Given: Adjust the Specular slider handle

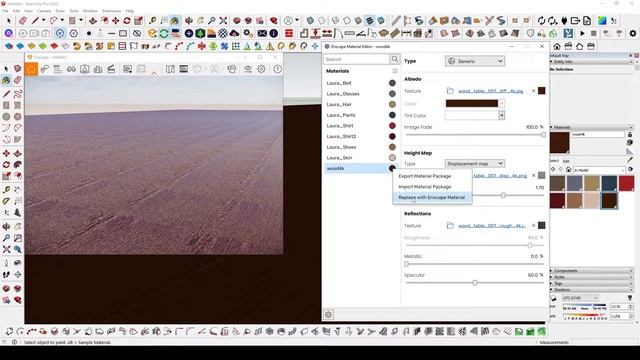Looking at the screenshot, I should coord(475,282).
